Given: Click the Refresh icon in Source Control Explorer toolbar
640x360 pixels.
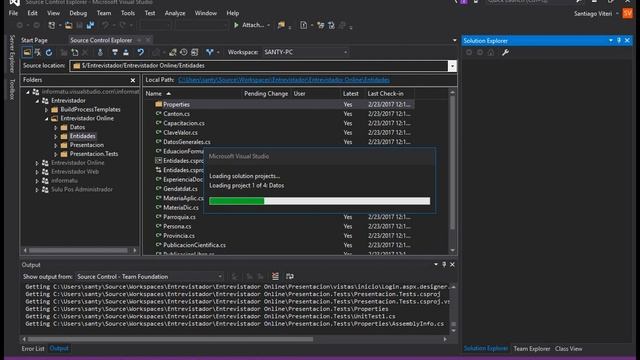Looking at the screenshot, I should [x=49, y=52].
